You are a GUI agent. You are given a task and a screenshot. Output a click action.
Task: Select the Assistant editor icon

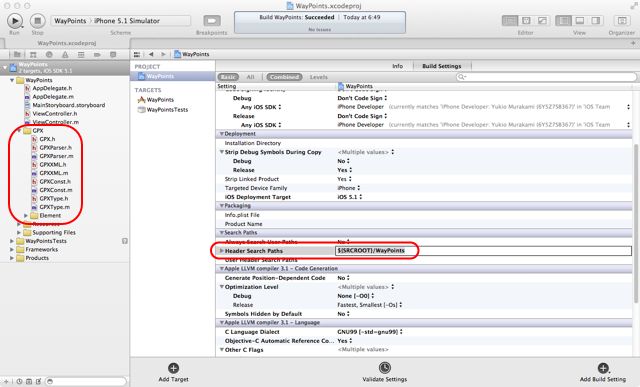(x=526, y=20)
